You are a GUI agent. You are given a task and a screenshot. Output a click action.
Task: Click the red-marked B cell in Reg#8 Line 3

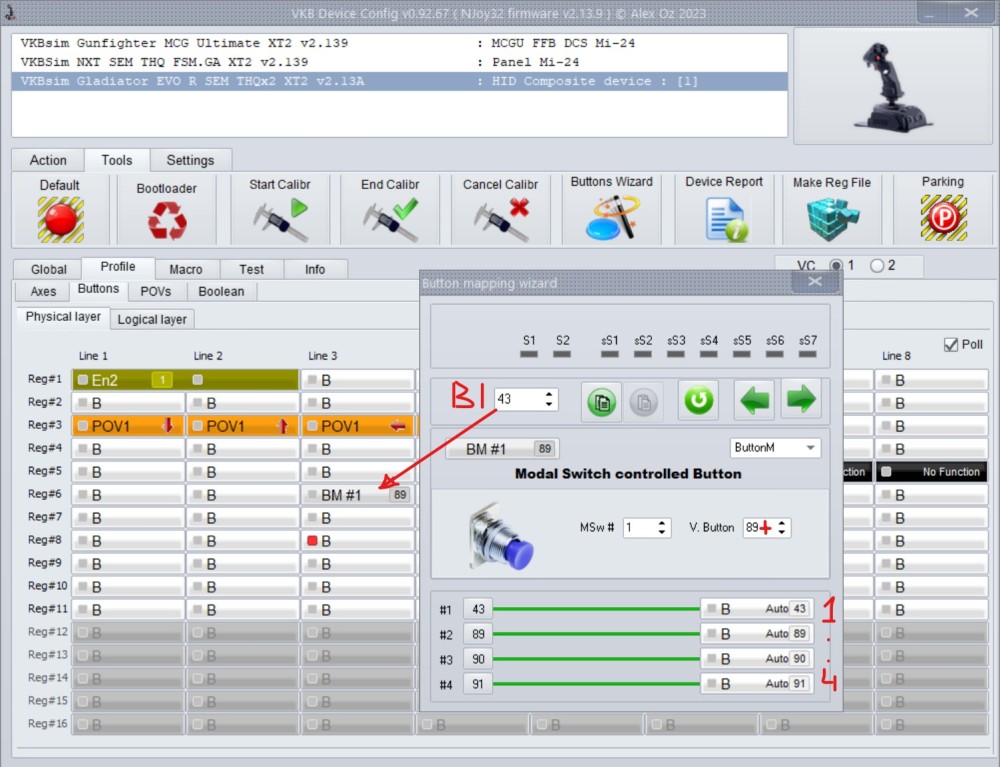point(358,541)
